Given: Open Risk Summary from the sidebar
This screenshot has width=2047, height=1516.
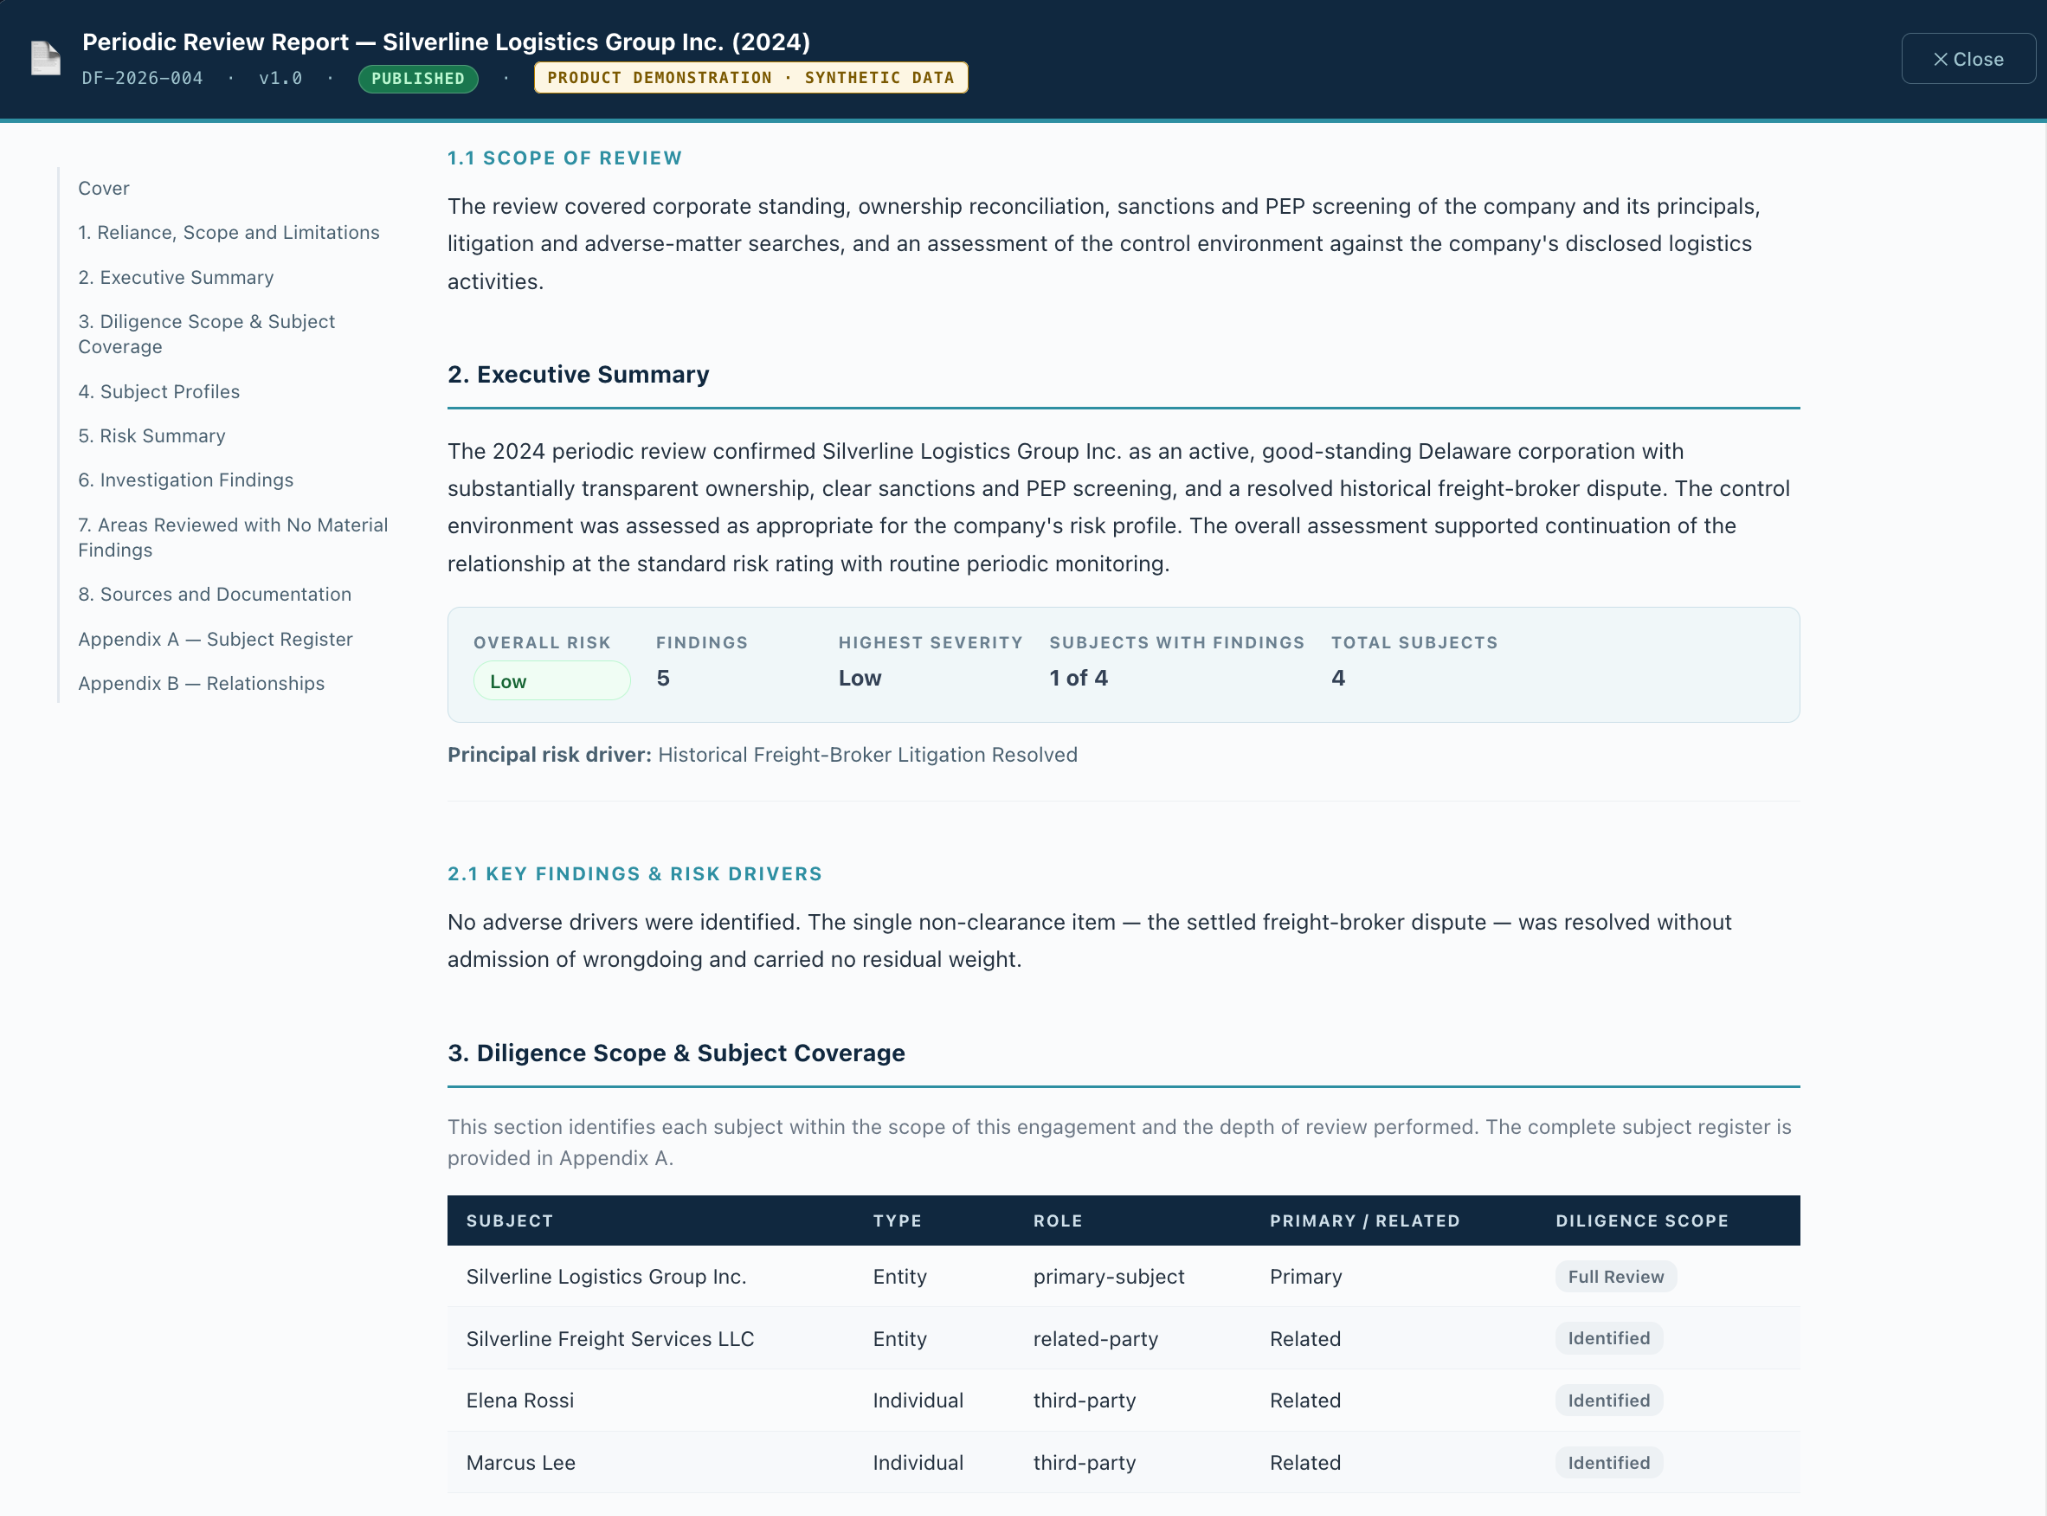Looking at the screenshot, I should pyautogui.click(x=152, y=436).
